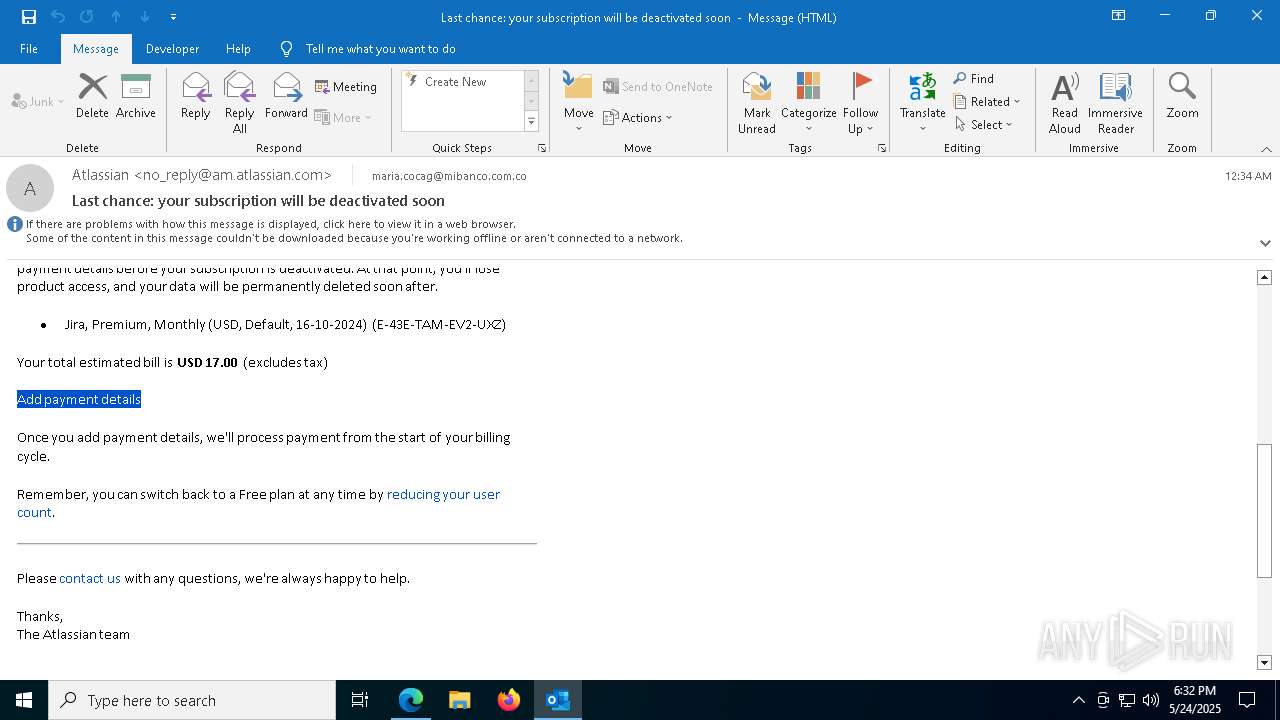Expand the Quick Steps gallery
1280x720 pixels.
click(x=531, y=122)
